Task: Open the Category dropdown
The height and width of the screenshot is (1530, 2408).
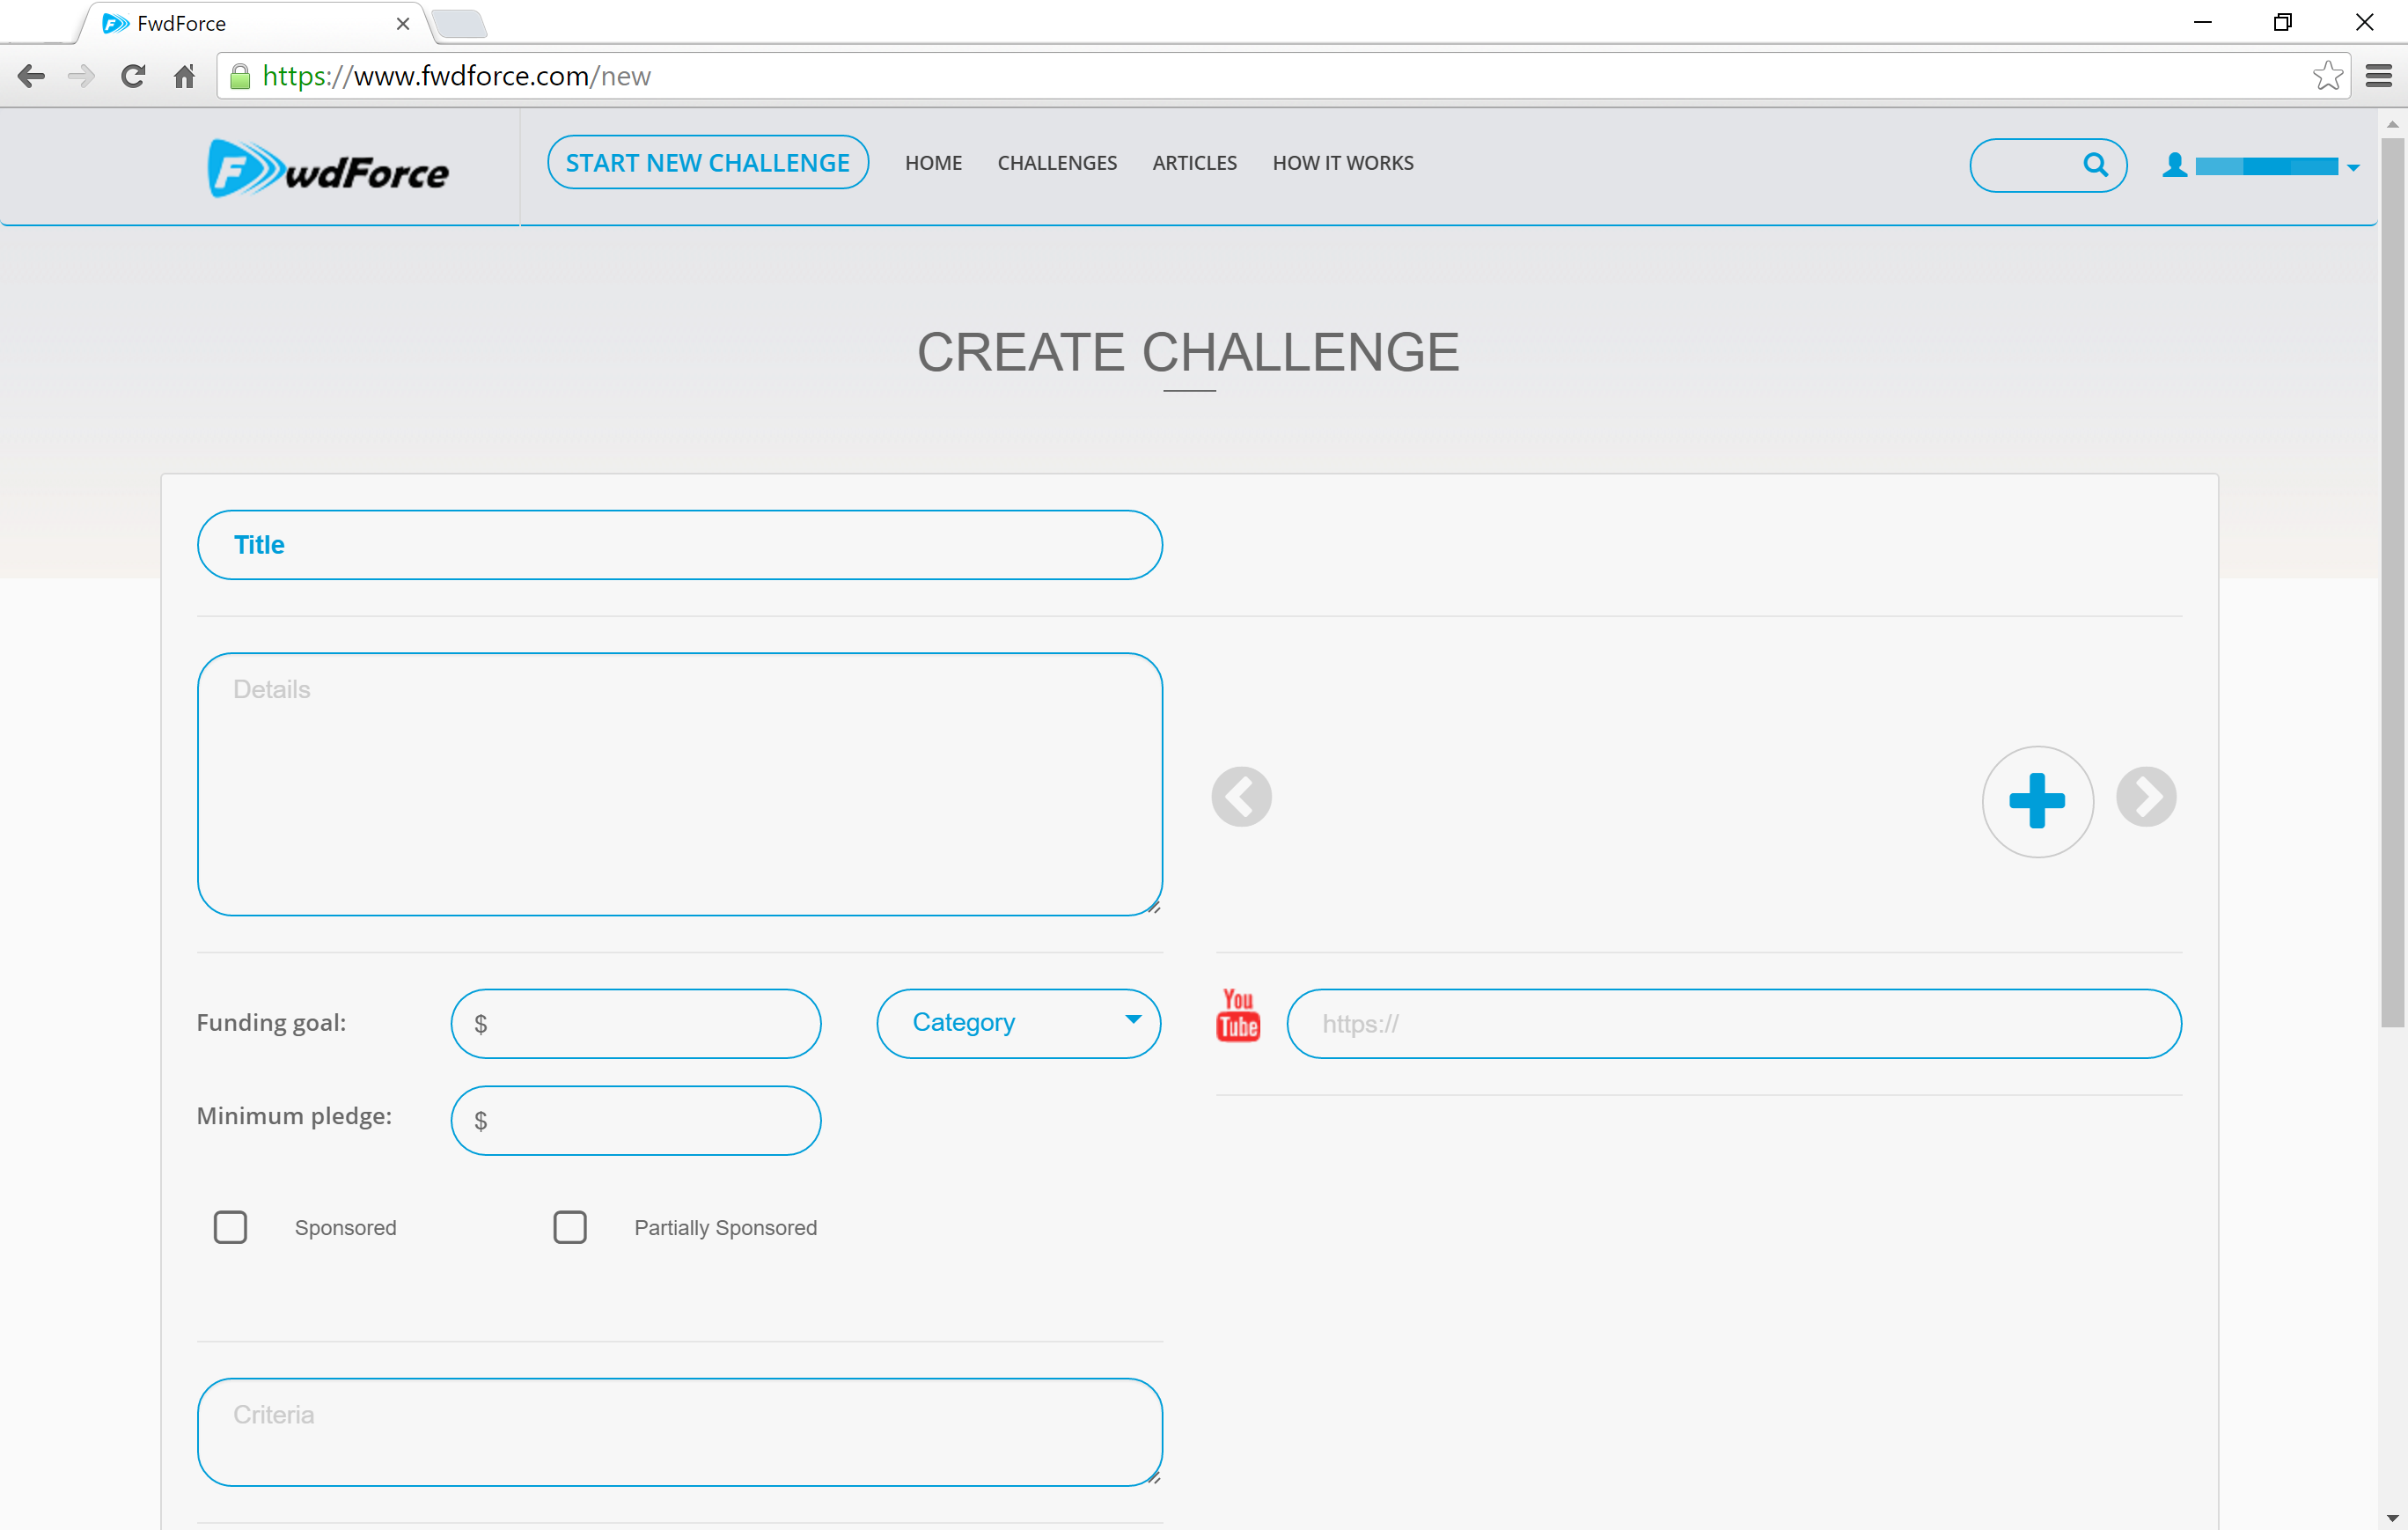Action: [x=1018, y=1023]
